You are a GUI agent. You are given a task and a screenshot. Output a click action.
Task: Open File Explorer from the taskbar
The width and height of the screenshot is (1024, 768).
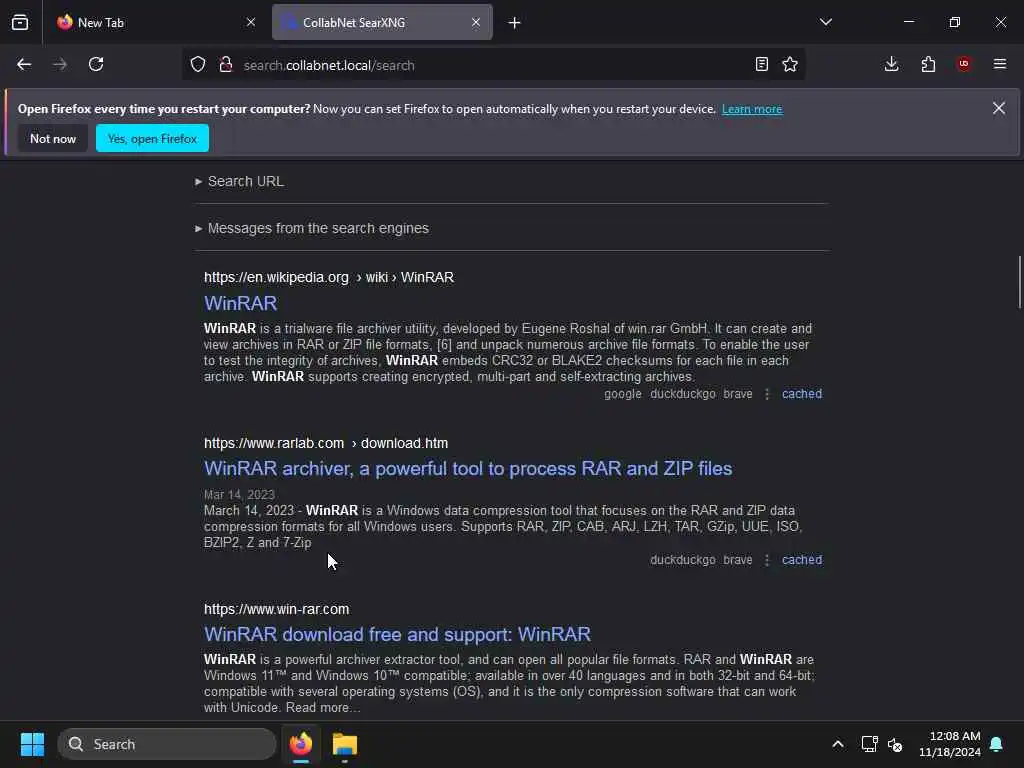pyautogui.click(x=345, y=744)
